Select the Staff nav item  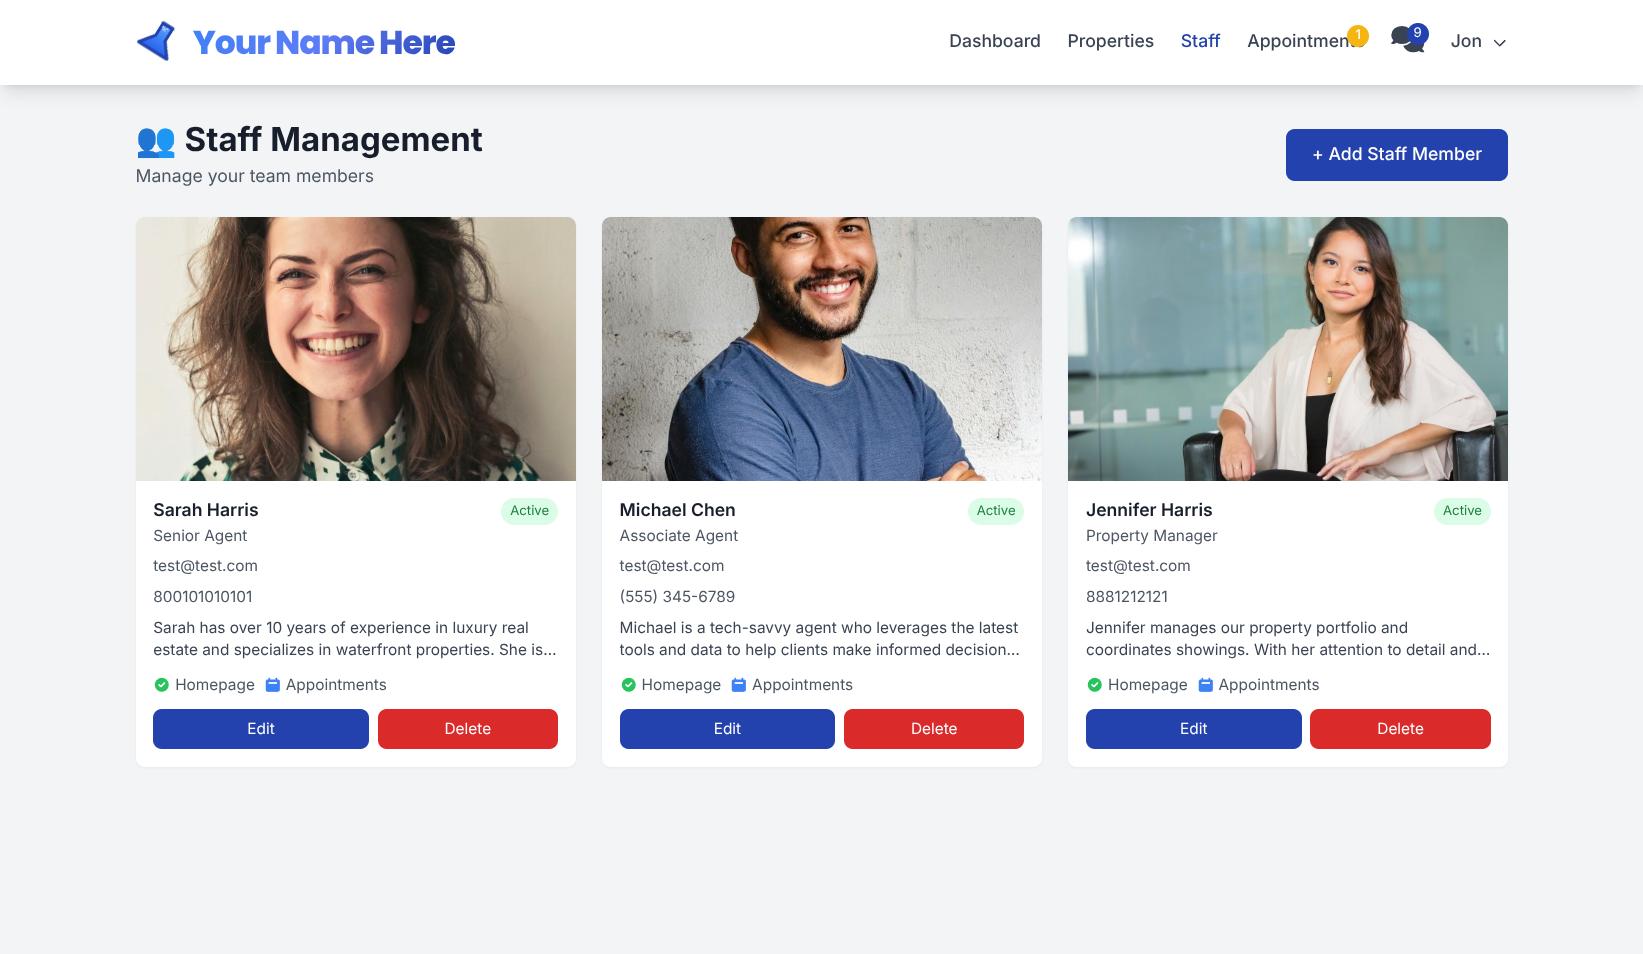(x=1200, y=41)
